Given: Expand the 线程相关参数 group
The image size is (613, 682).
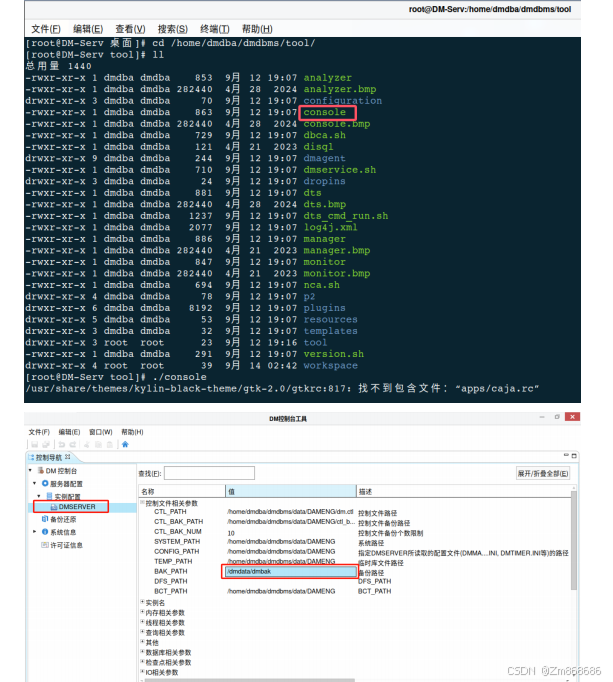Looking at the screenshot, I should 142,622.
